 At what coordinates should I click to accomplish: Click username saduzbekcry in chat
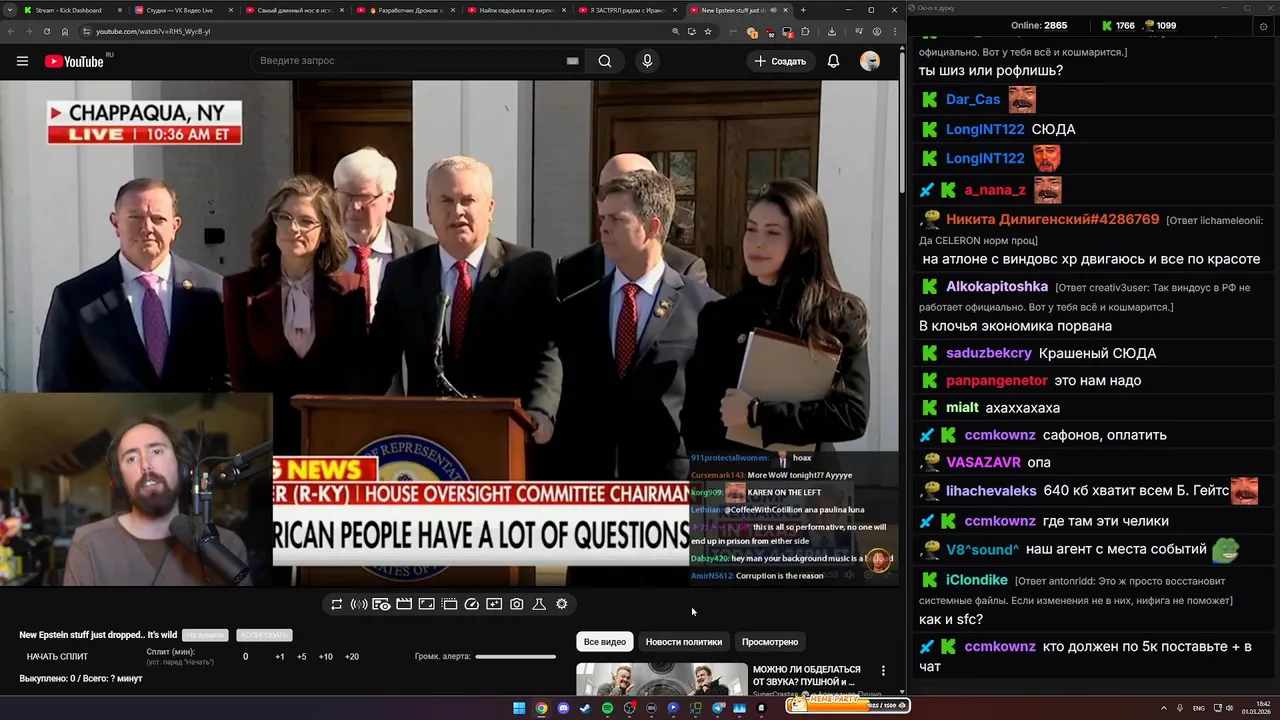(x=989, y=354)
